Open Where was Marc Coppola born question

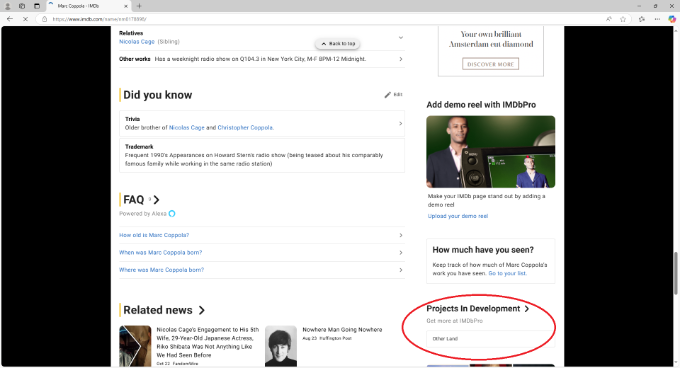(x=161, y=270)
